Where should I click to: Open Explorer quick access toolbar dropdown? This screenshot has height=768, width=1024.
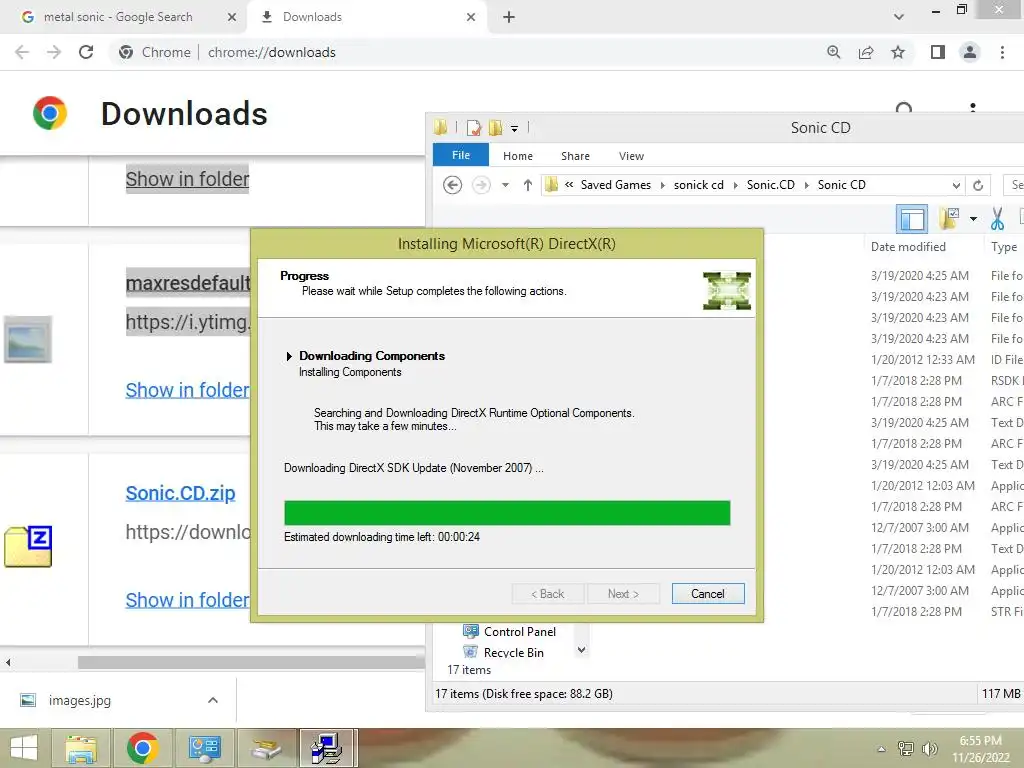click(x=515, y=129)
